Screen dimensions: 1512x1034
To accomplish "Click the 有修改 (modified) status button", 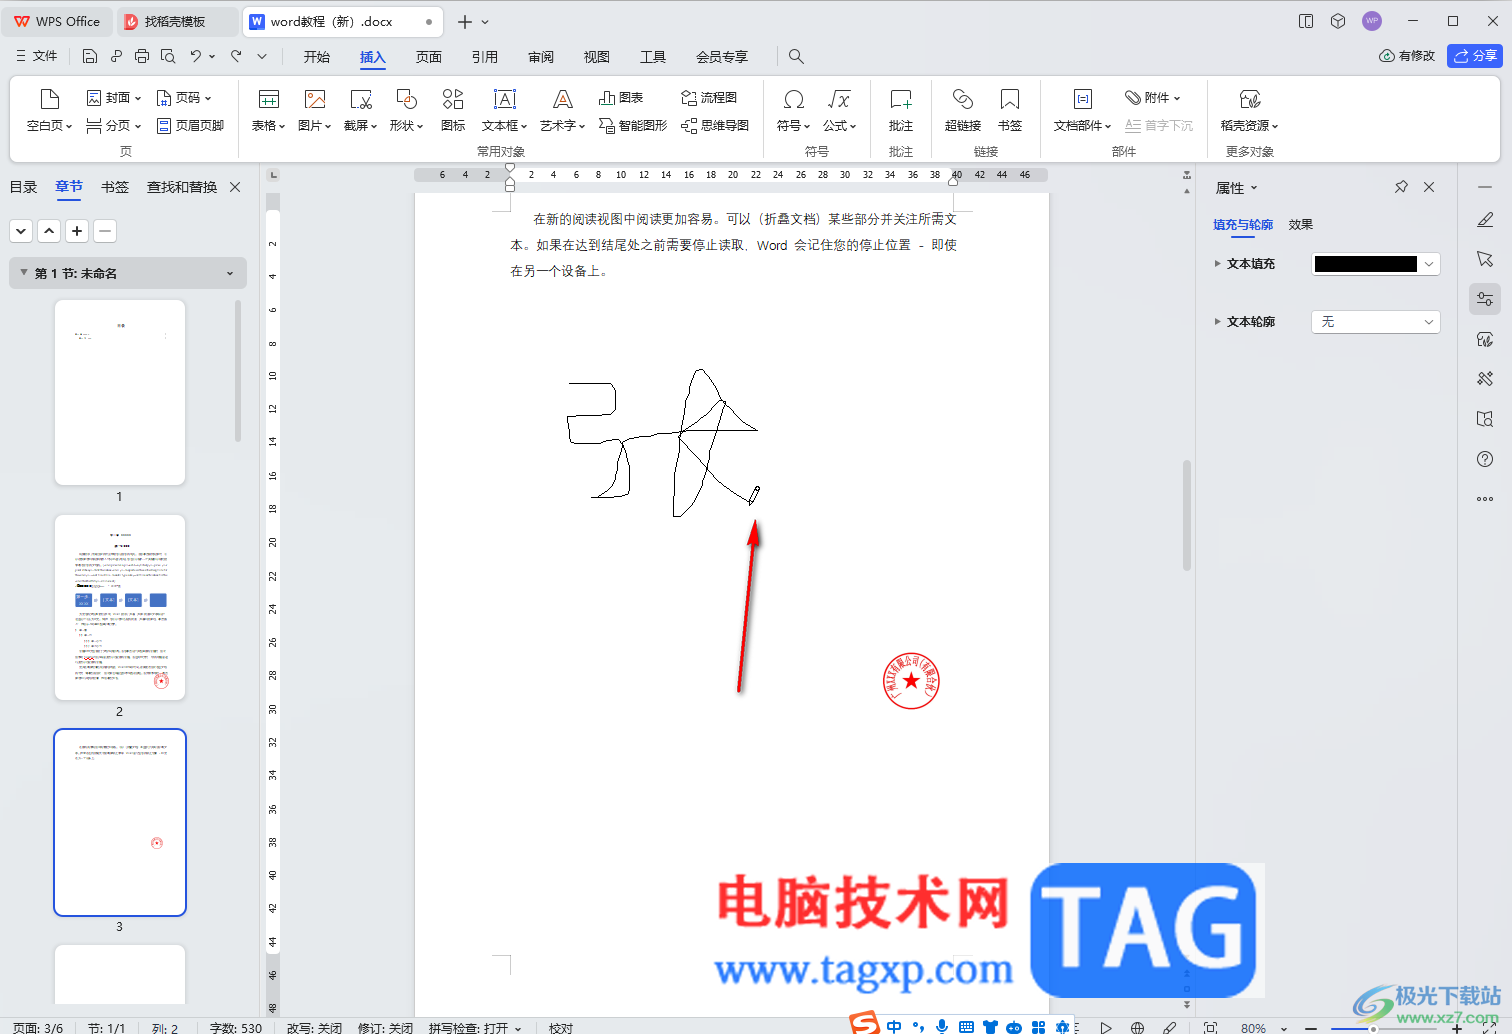I will [x=1407, y=56].
